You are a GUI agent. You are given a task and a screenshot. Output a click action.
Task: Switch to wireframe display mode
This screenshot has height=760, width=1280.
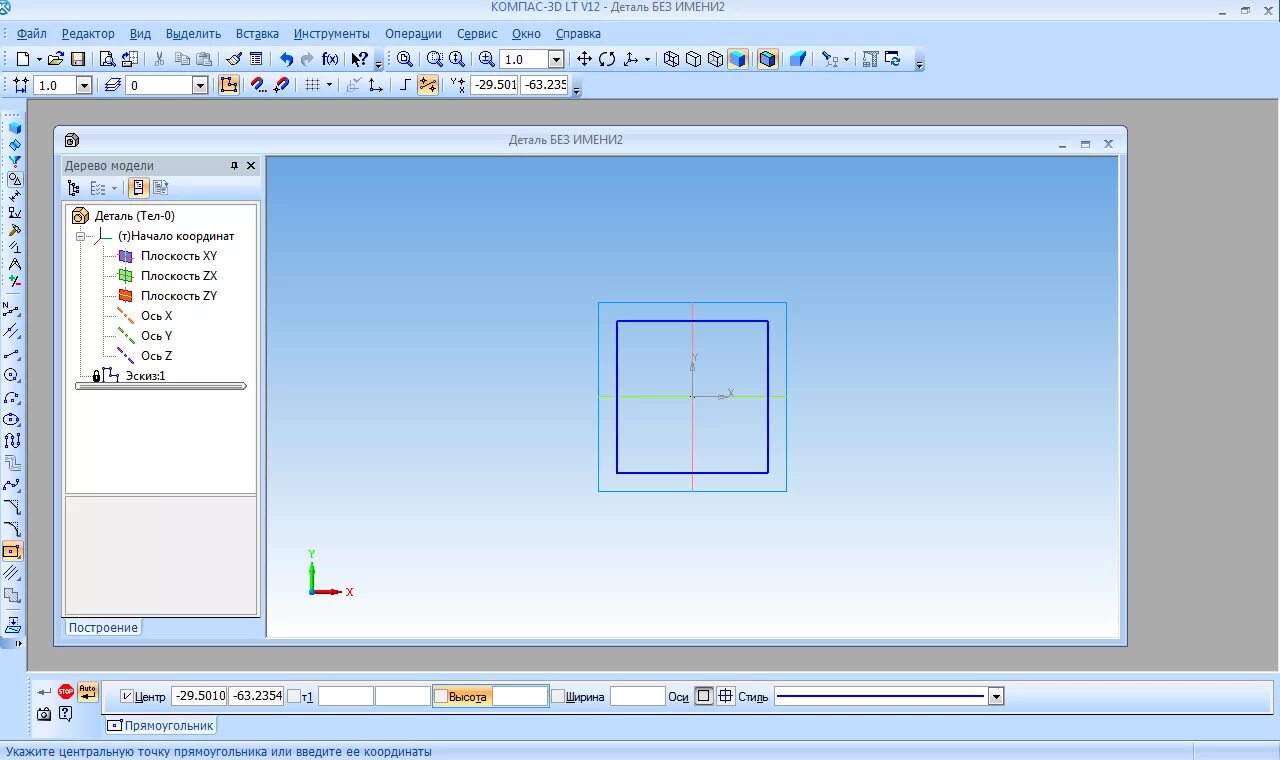671,59
